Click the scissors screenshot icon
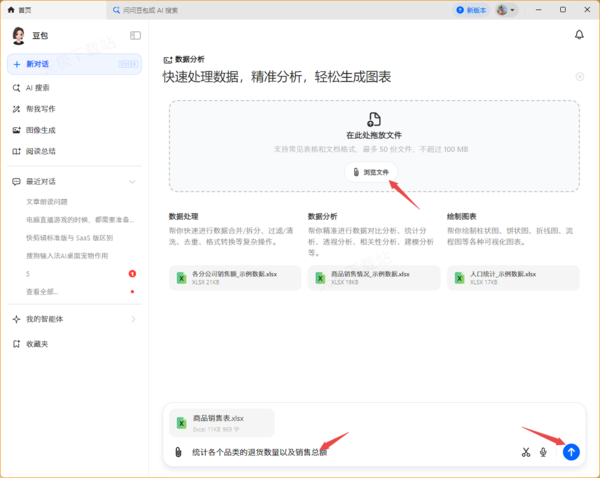 coord(526,452)
